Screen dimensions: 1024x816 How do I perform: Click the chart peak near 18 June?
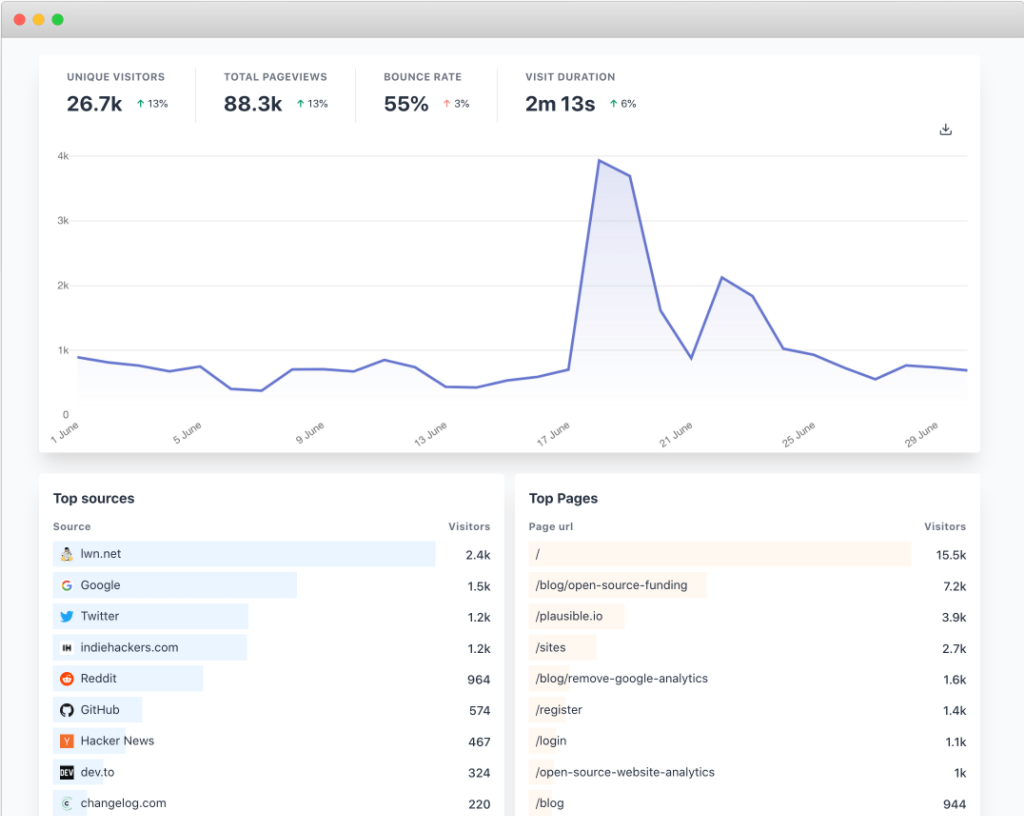point(599,160)
